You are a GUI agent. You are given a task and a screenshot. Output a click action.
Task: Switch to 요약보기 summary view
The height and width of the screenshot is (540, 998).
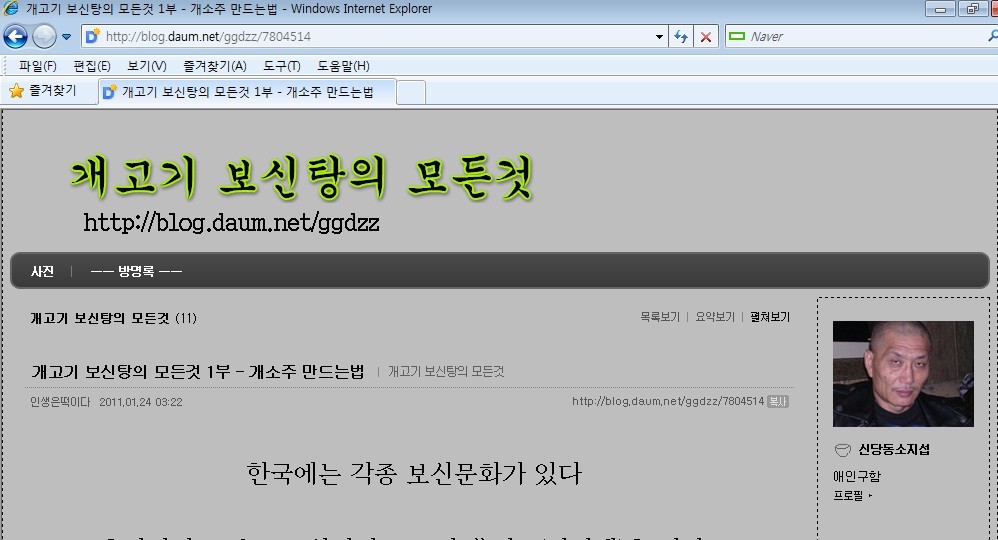pyautogui.click(x=715, y=316)
